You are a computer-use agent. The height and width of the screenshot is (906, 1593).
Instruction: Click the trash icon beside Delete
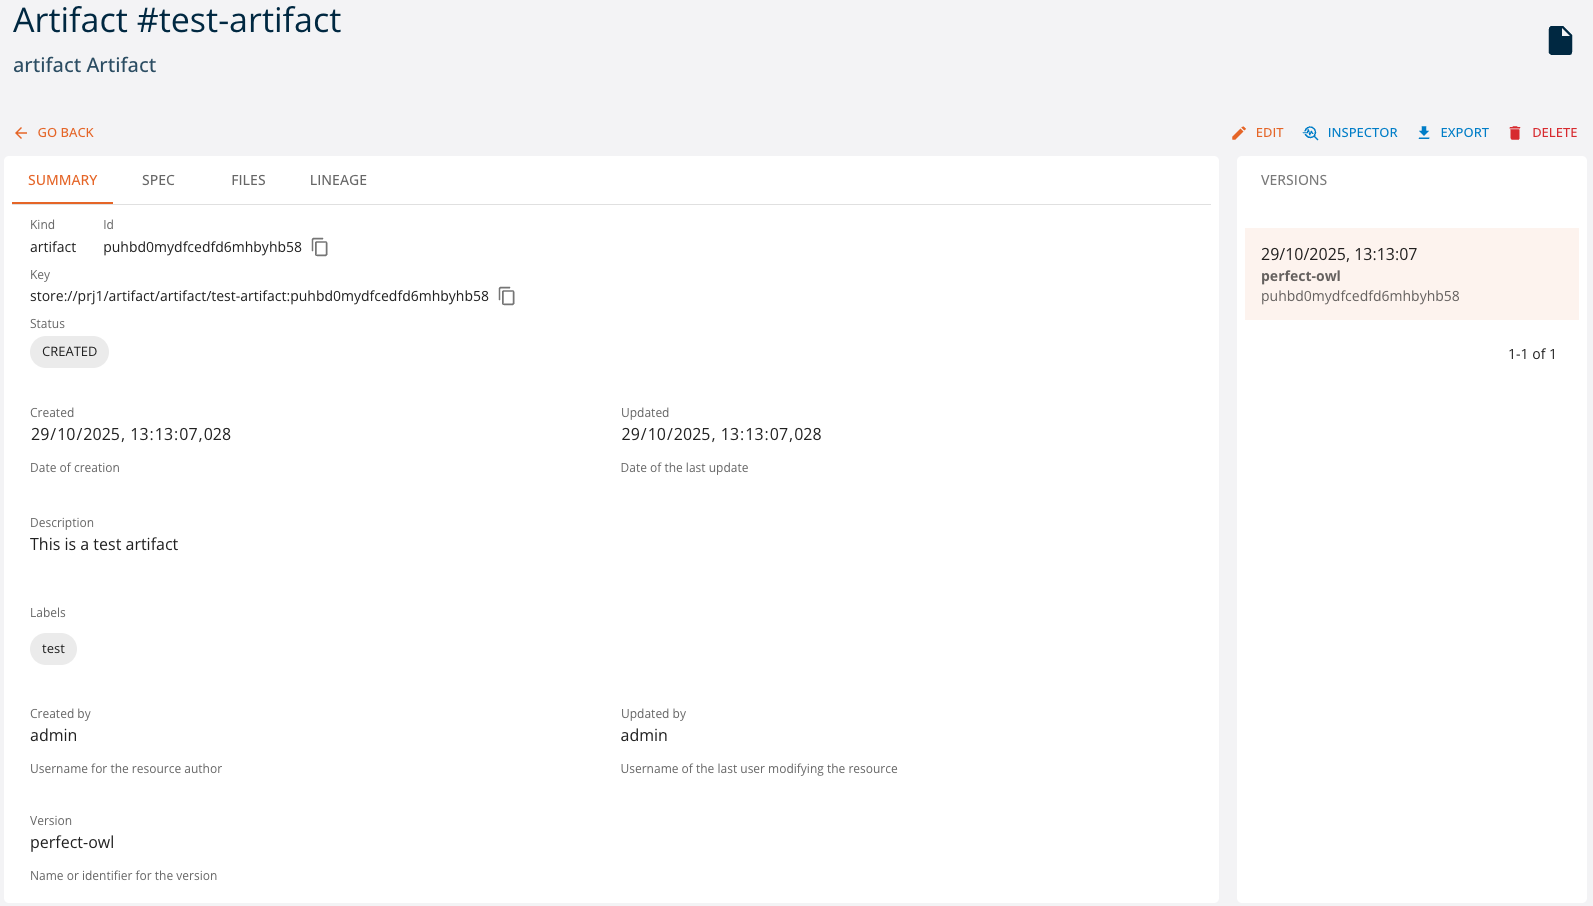click(x=1515, y=133)
